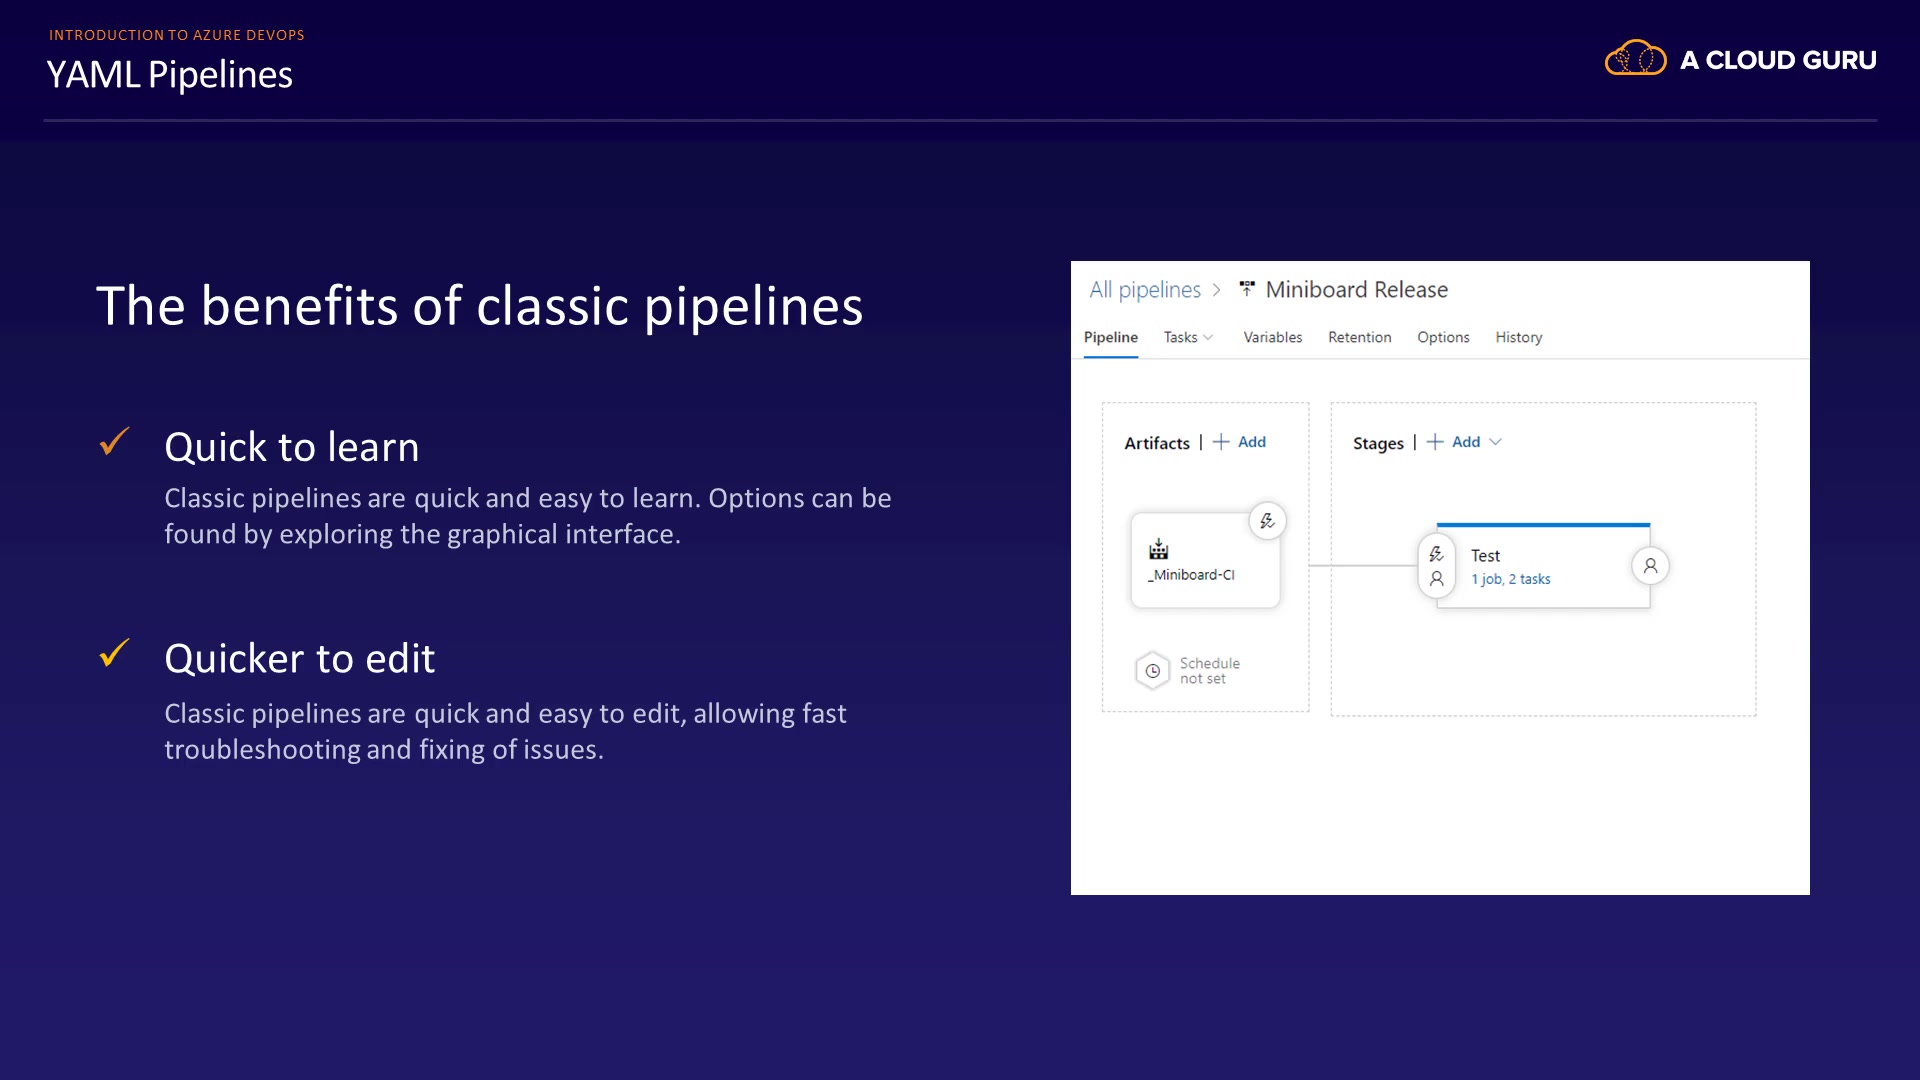
Task: Click the Miniboard Release pipeline title
Action: coord(1356,290)
